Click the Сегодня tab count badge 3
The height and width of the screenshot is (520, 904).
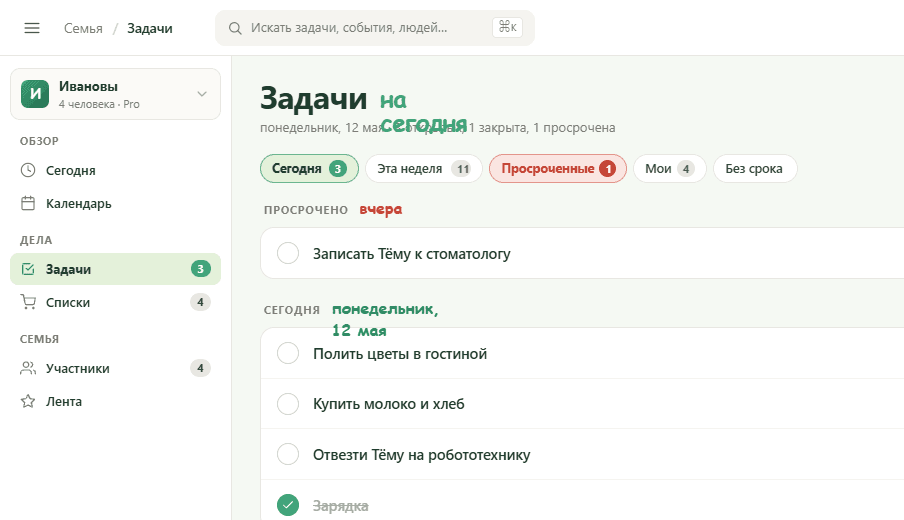(338, 169)
